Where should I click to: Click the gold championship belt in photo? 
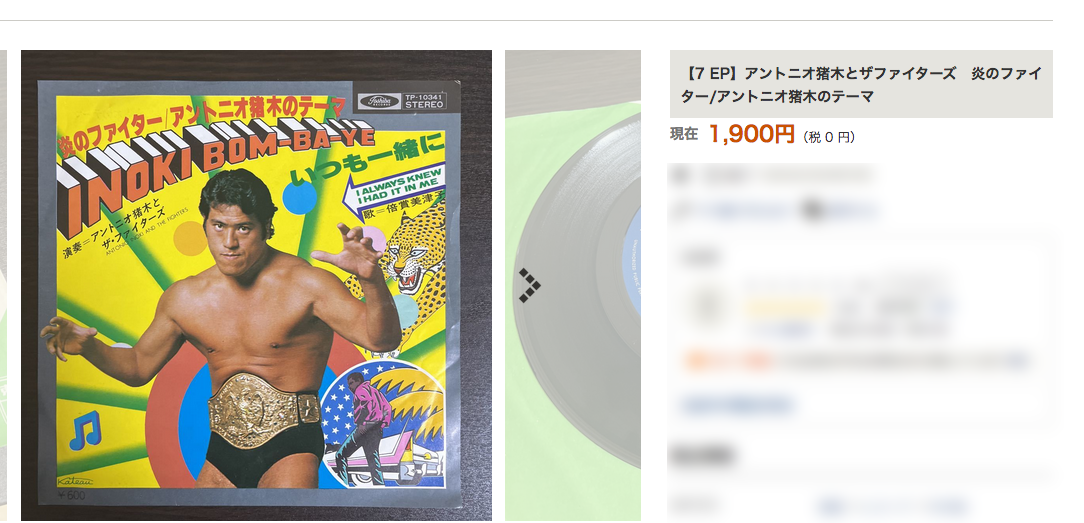tap(263, 410)
